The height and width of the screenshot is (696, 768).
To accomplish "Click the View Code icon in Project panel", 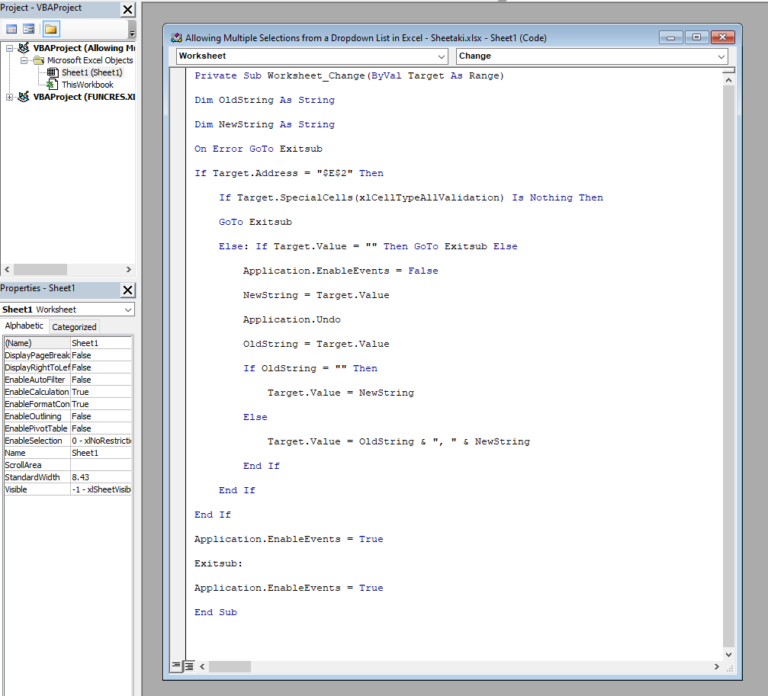I will [x=11, y=29].
